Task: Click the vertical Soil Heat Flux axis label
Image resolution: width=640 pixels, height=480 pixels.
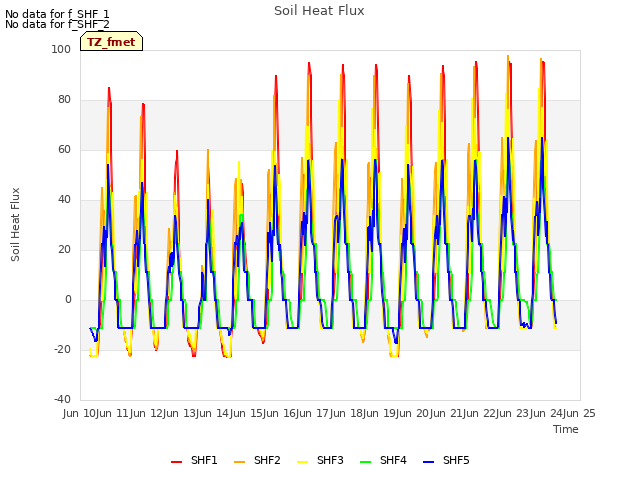Action: [15, 224]
